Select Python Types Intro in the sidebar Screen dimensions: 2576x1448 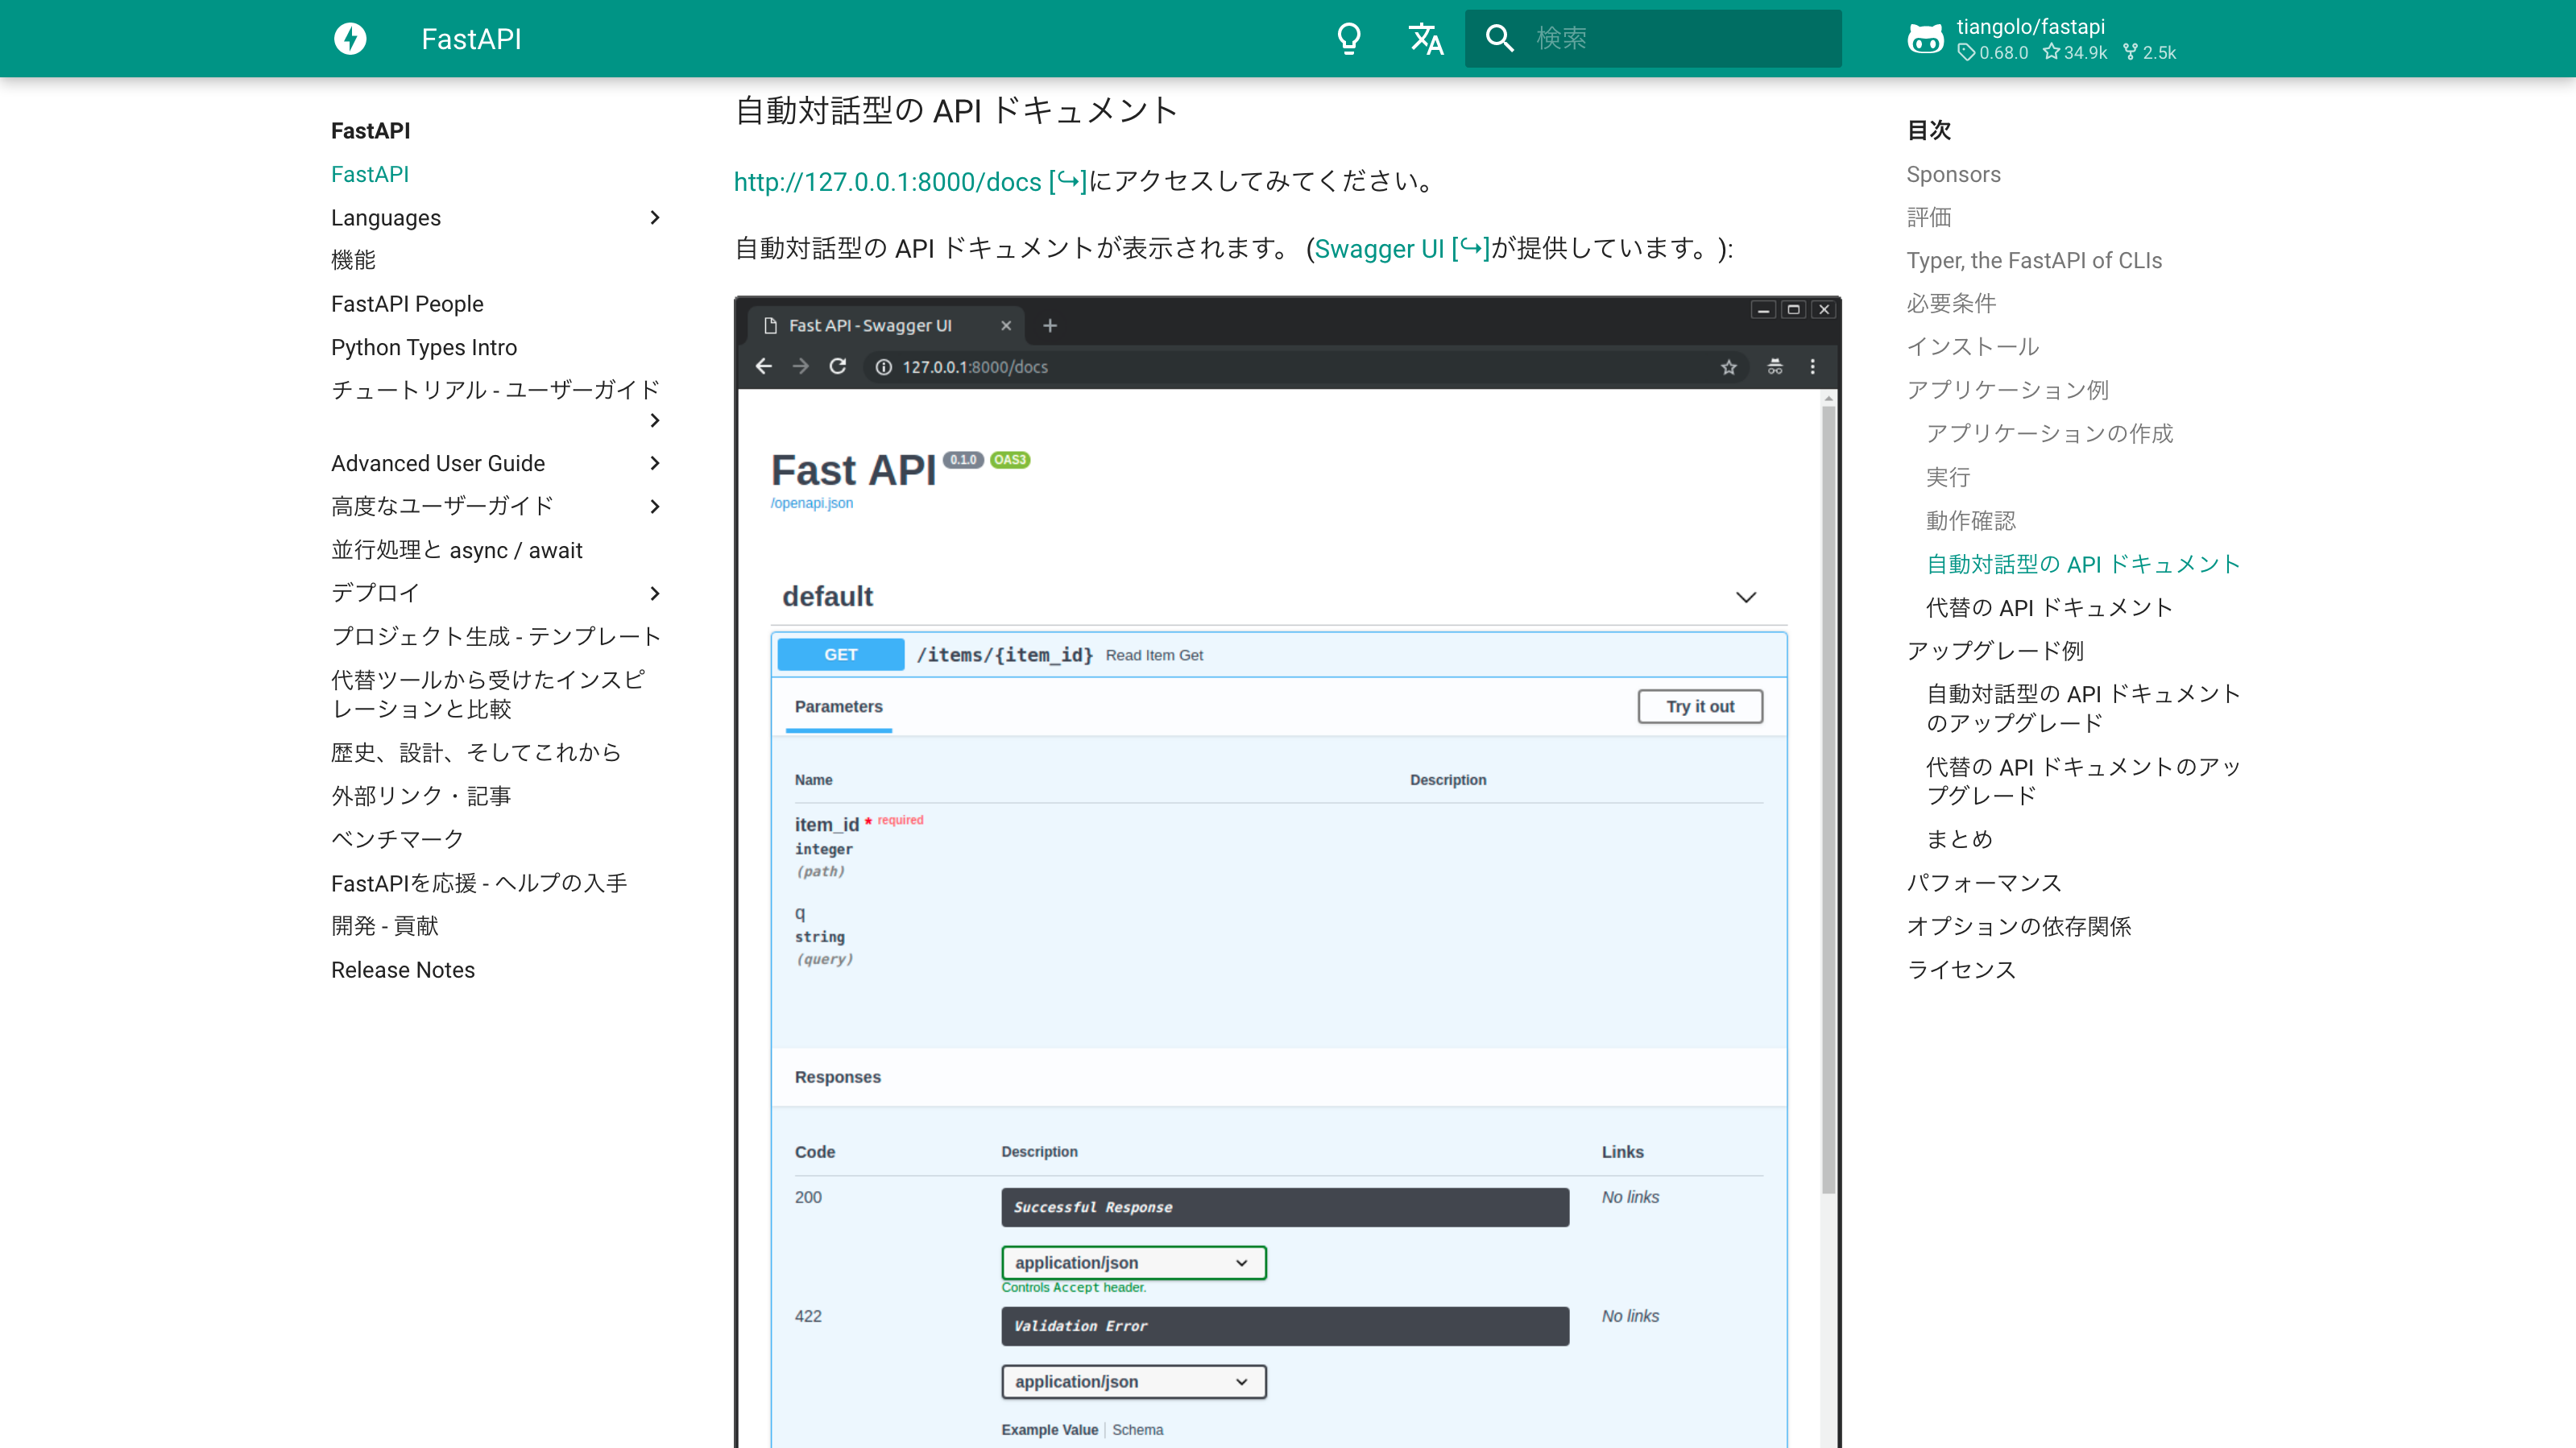[x=424, y=347]
